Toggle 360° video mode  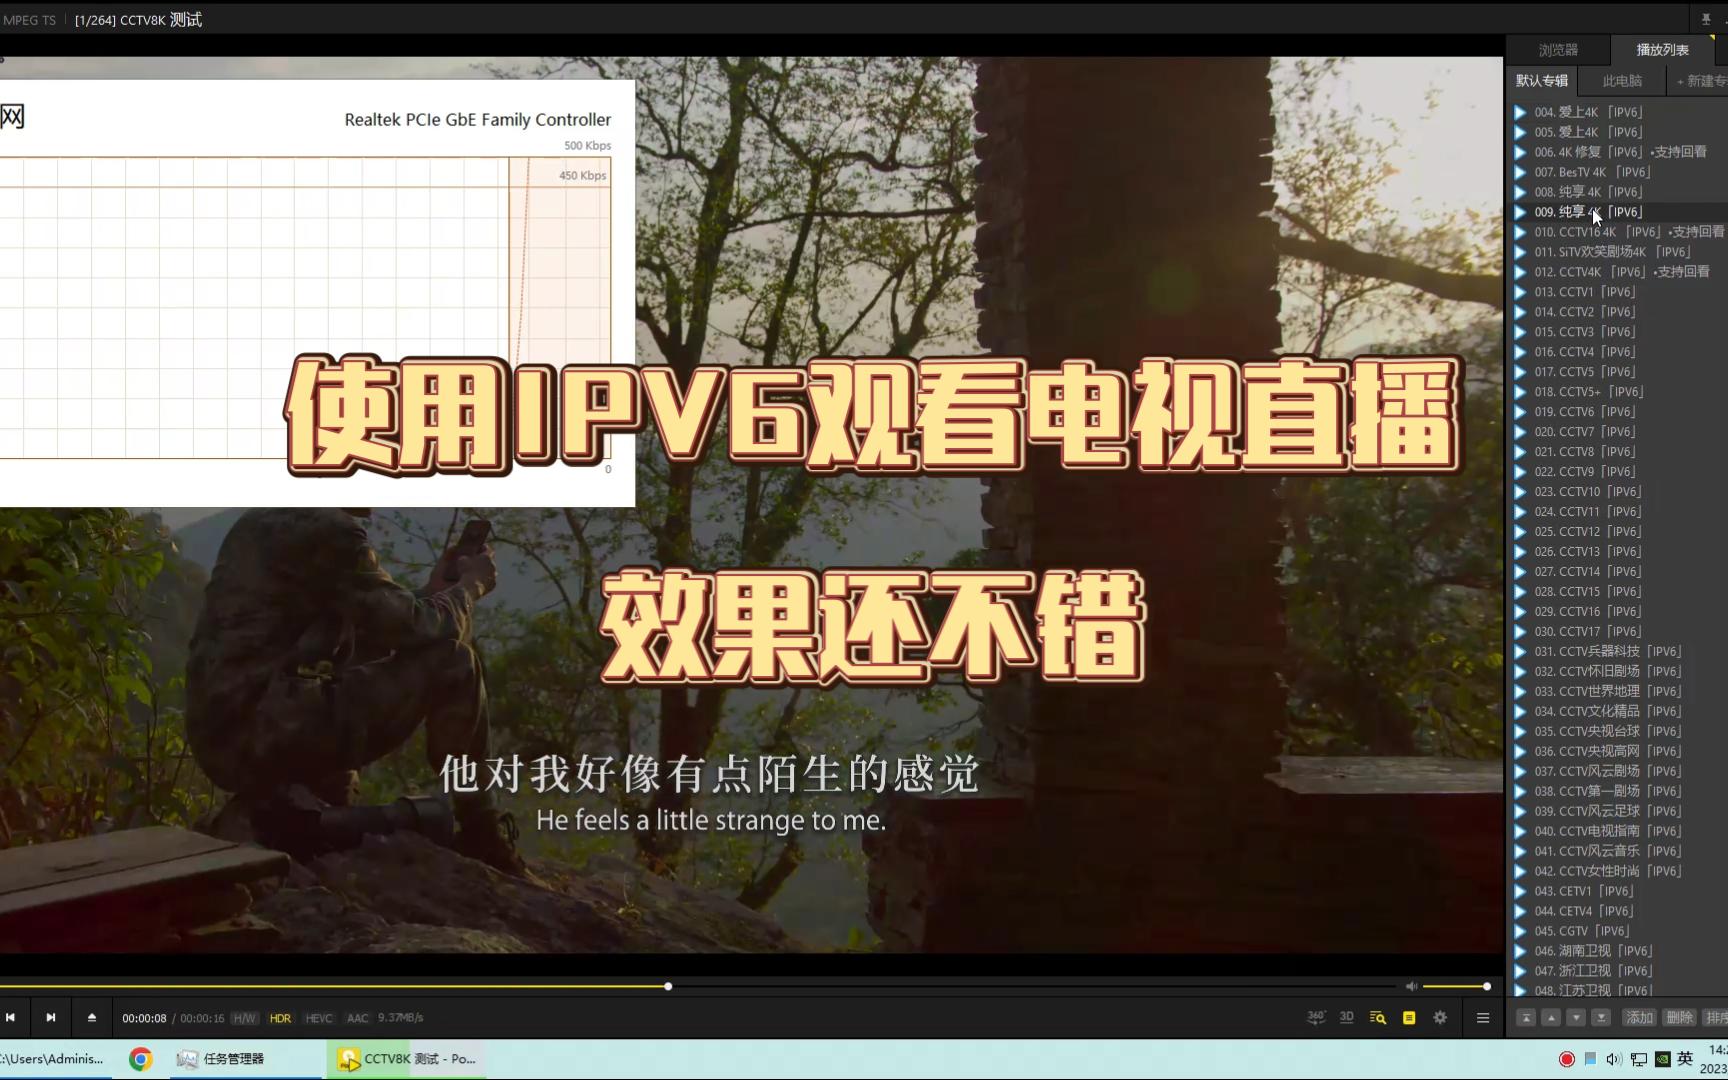click(x=1316, y=1017)
